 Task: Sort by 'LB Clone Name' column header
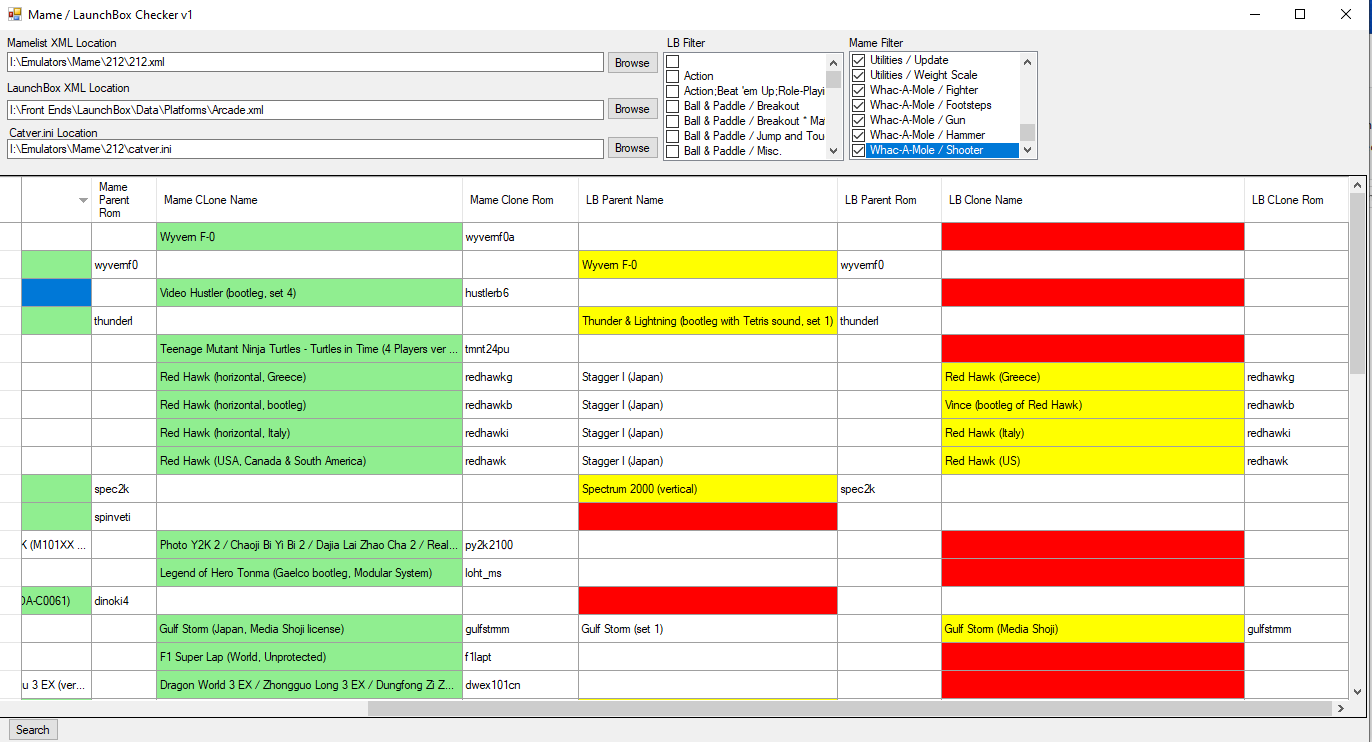pyautogui.click(x=1093, y=200)
